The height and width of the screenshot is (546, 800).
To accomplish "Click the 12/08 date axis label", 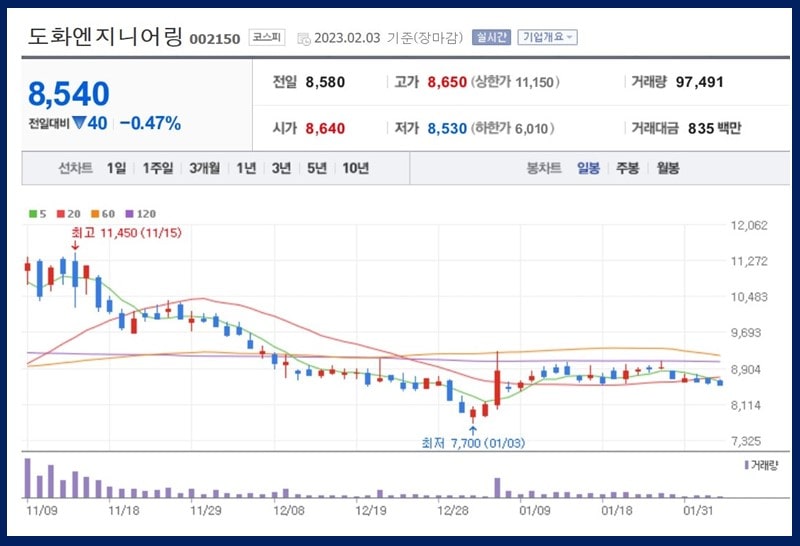I will [x=289, y=510].
